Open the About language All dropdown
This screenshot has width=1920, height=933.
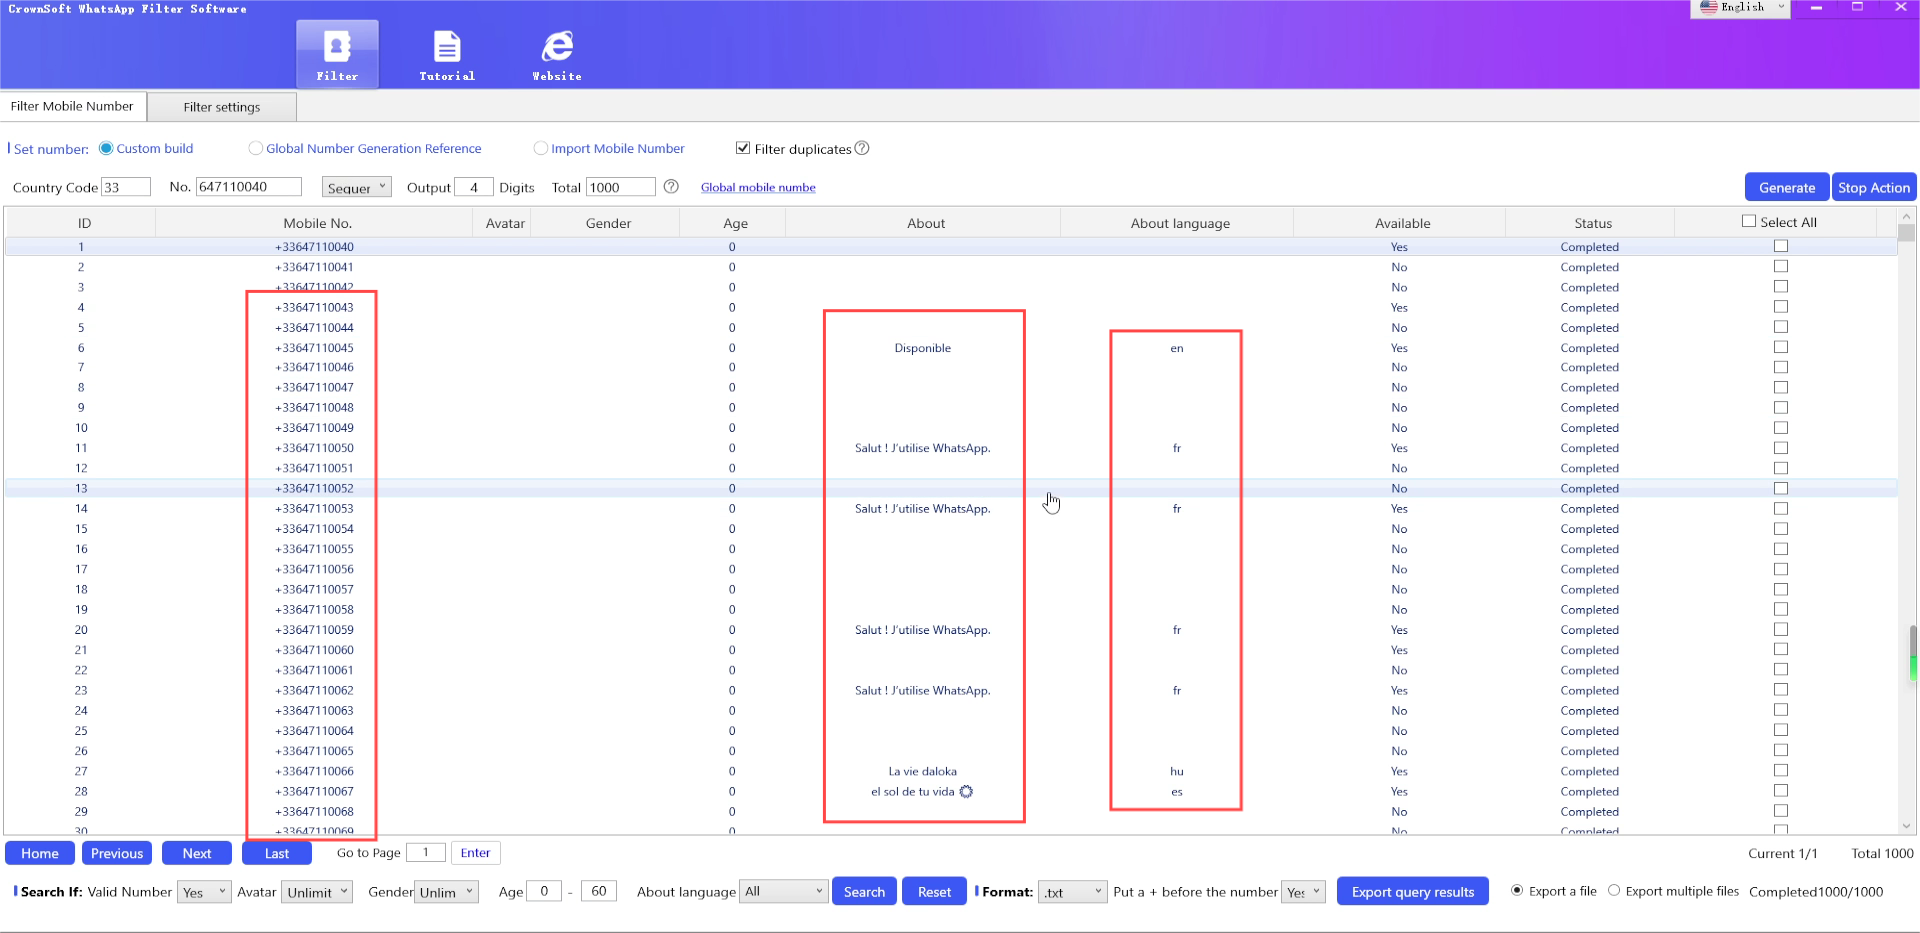[783, 891]
